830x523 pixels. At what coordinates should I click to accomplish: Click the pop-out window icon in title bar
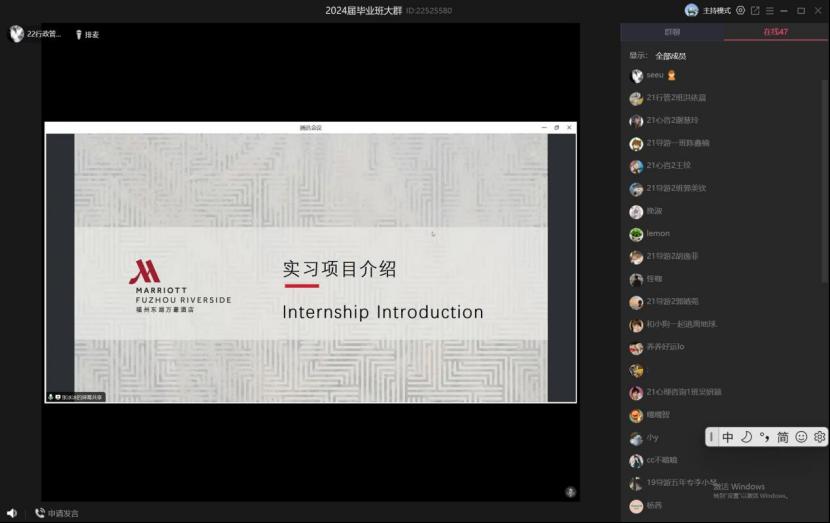click(755, 11)
